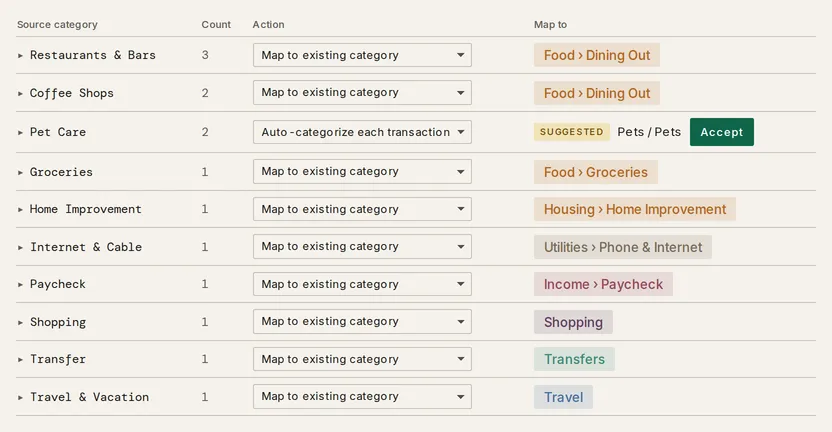The height and width of the screenshot is (432, 832).
Task: Open the action dropdown for Shopping
Action: point(362,322)
